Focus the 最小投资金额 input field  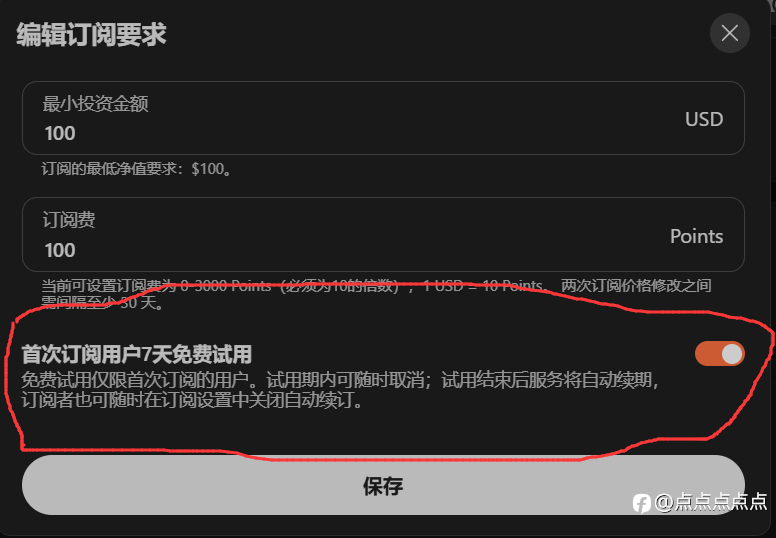[383, 118]
